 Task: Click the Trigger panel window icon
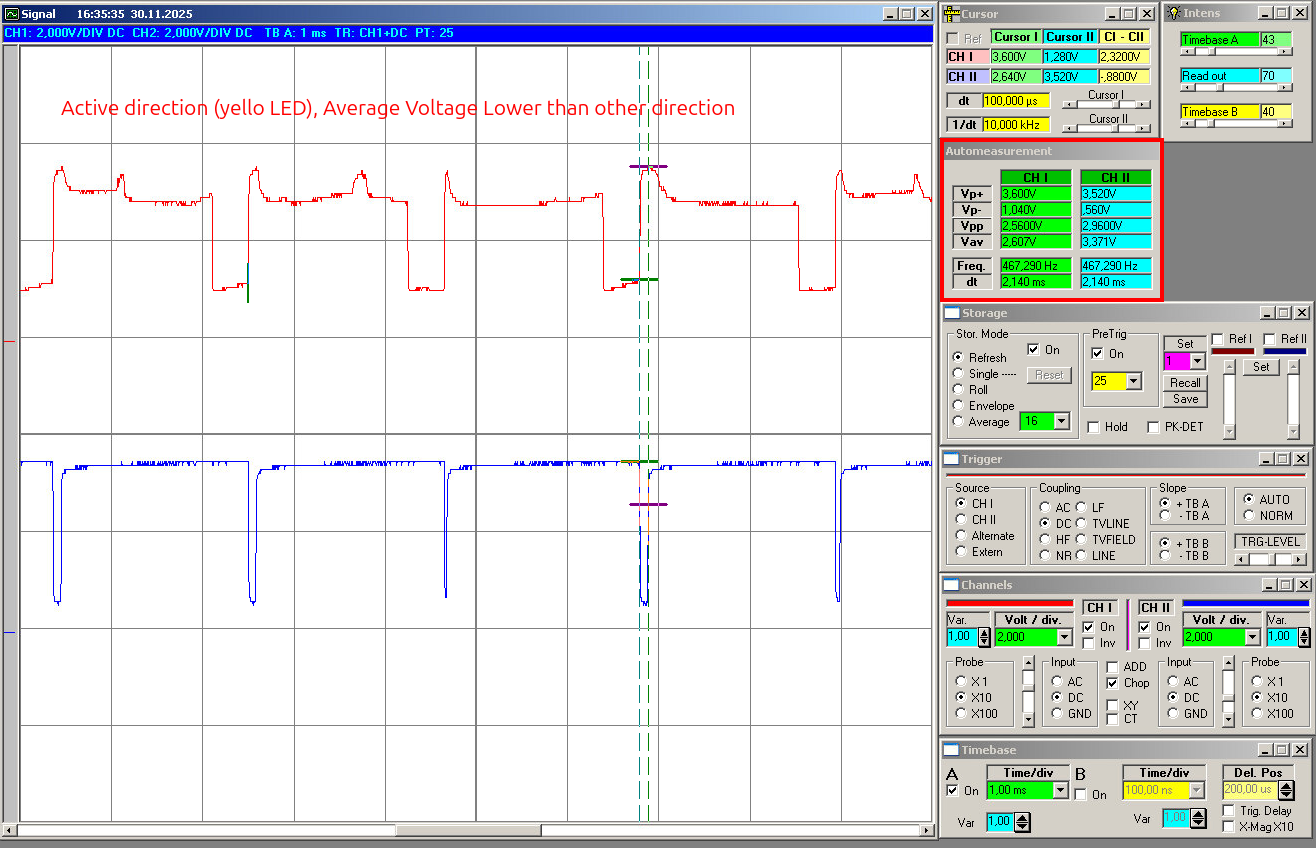[951, 459]
